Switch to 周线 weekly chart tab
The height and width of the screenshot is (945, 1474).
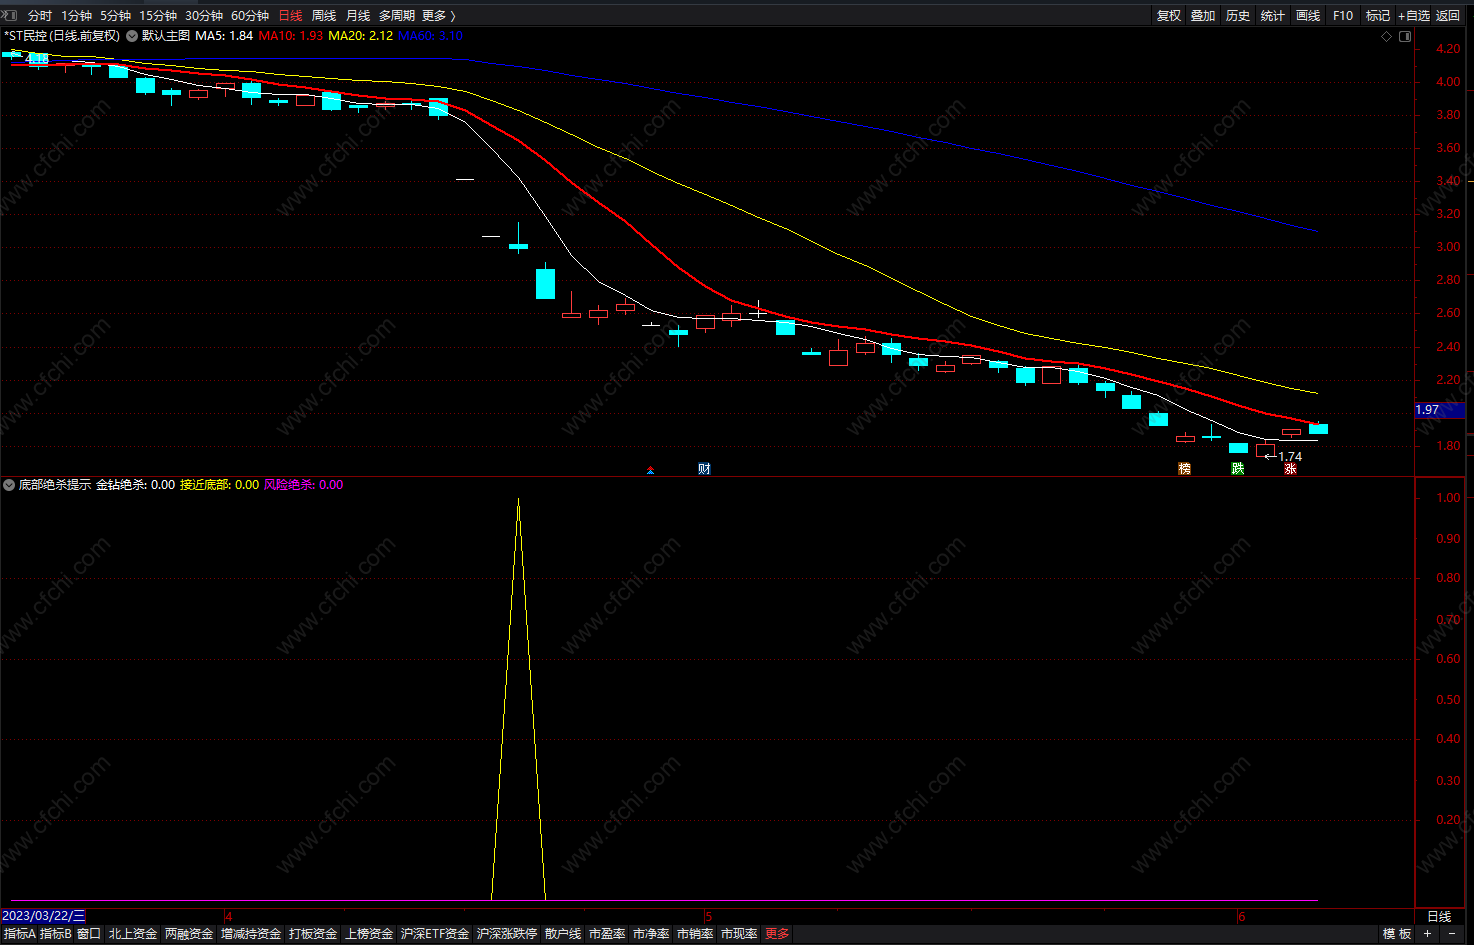point(324,15)
